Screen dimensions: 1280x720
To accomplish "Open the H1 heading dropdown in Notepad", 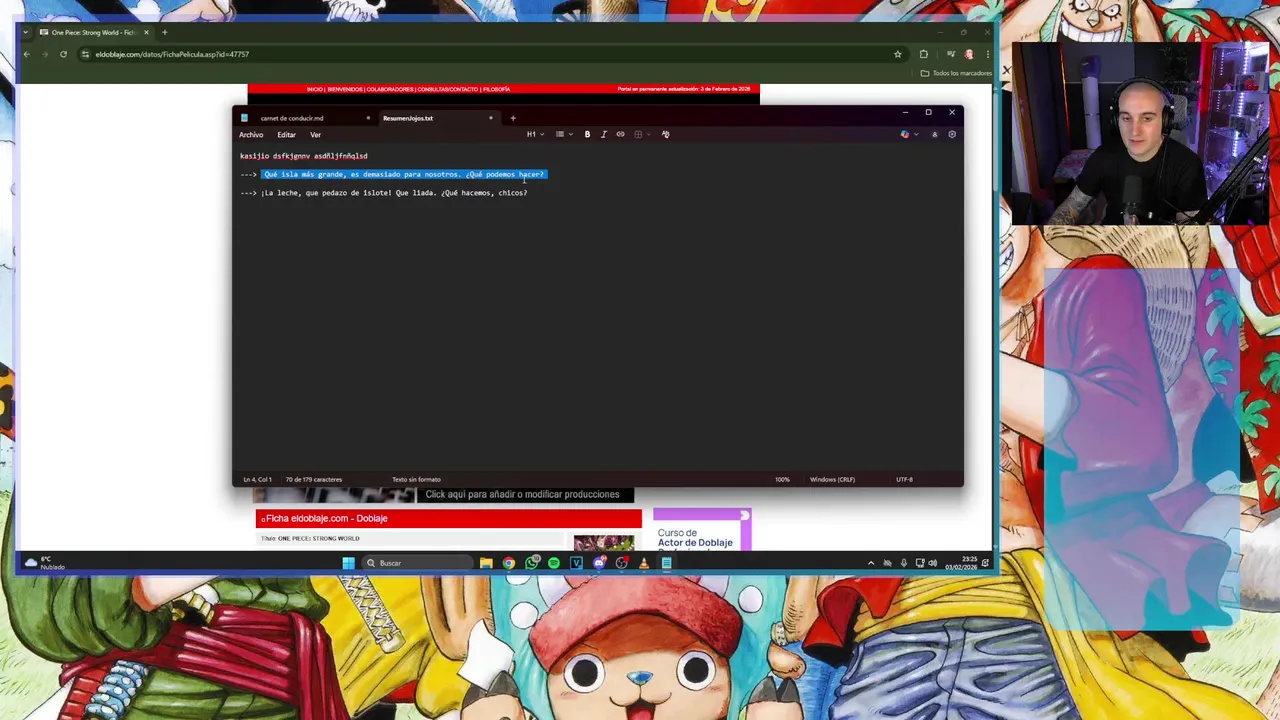I will click(x=535, y=134).
